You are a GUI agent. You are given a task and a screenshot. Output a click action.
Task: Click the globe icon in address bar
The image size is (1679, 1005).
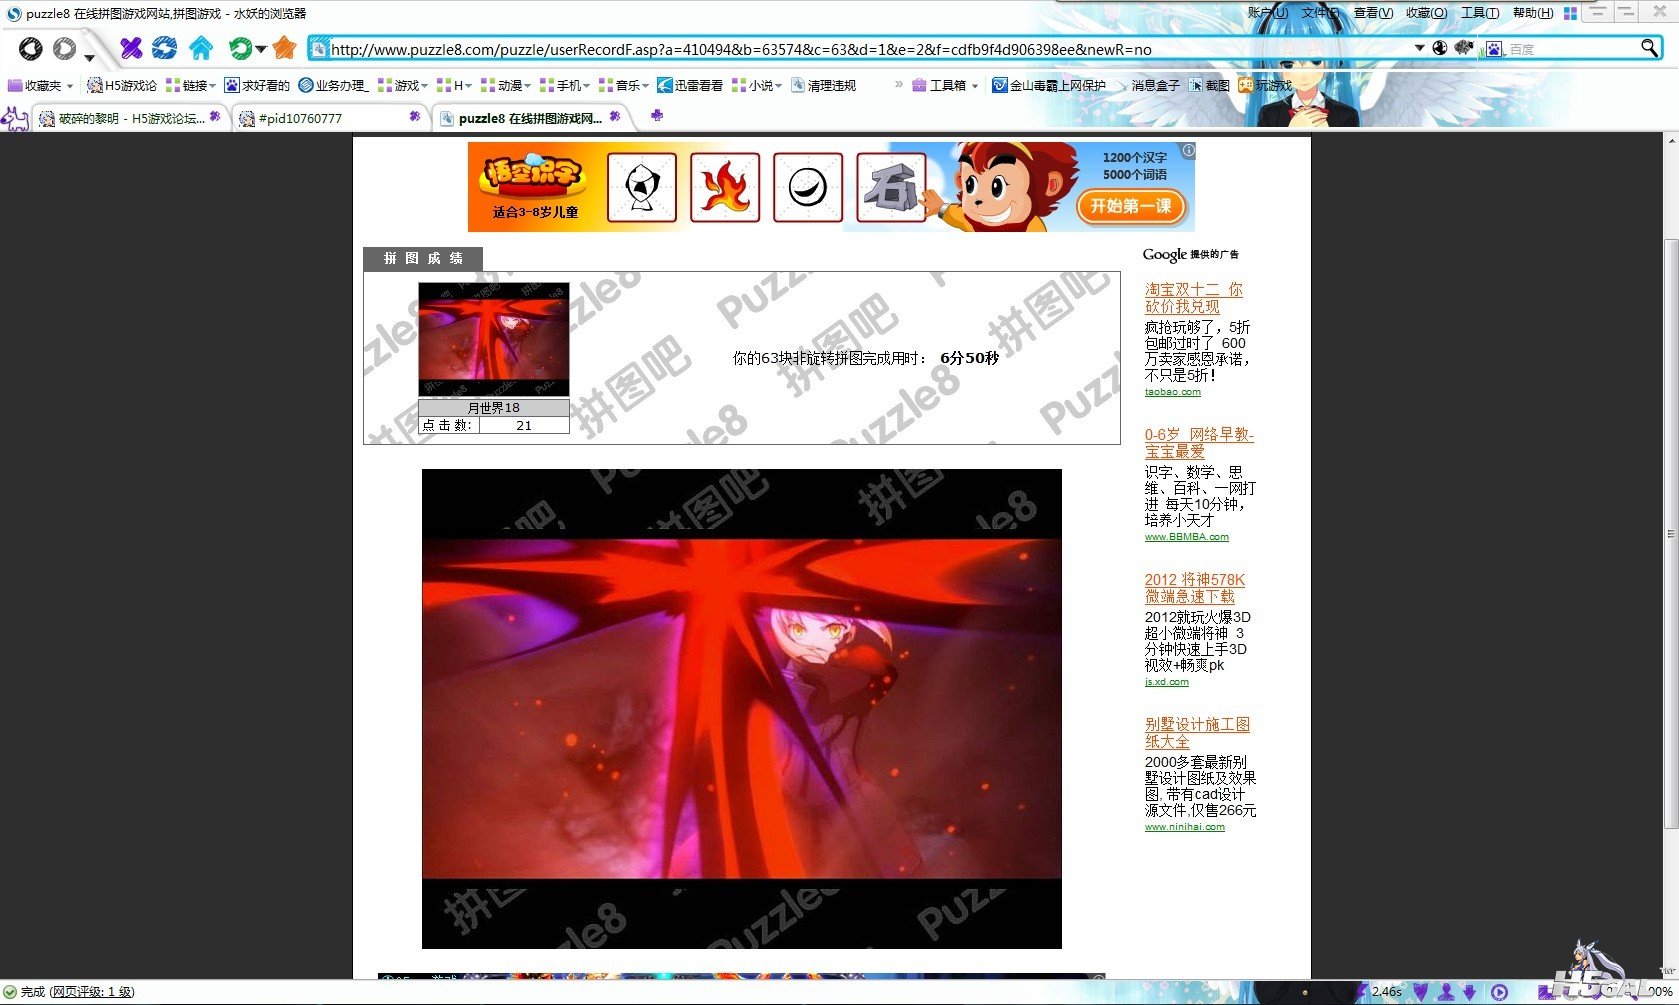[x=1440, y=48]
